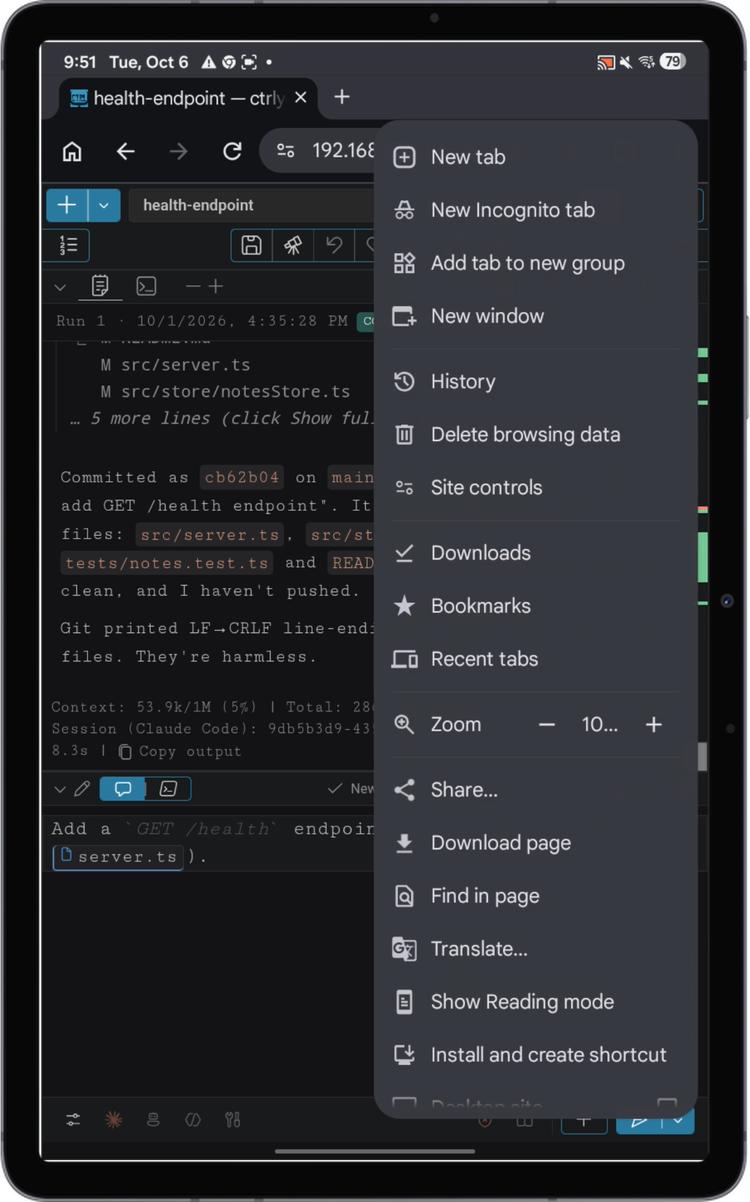The width and height of the screenshot is (750, 1202).
Task: Select the chat mode toggle button
Action: pyautogui.click(x=123, y=789)
